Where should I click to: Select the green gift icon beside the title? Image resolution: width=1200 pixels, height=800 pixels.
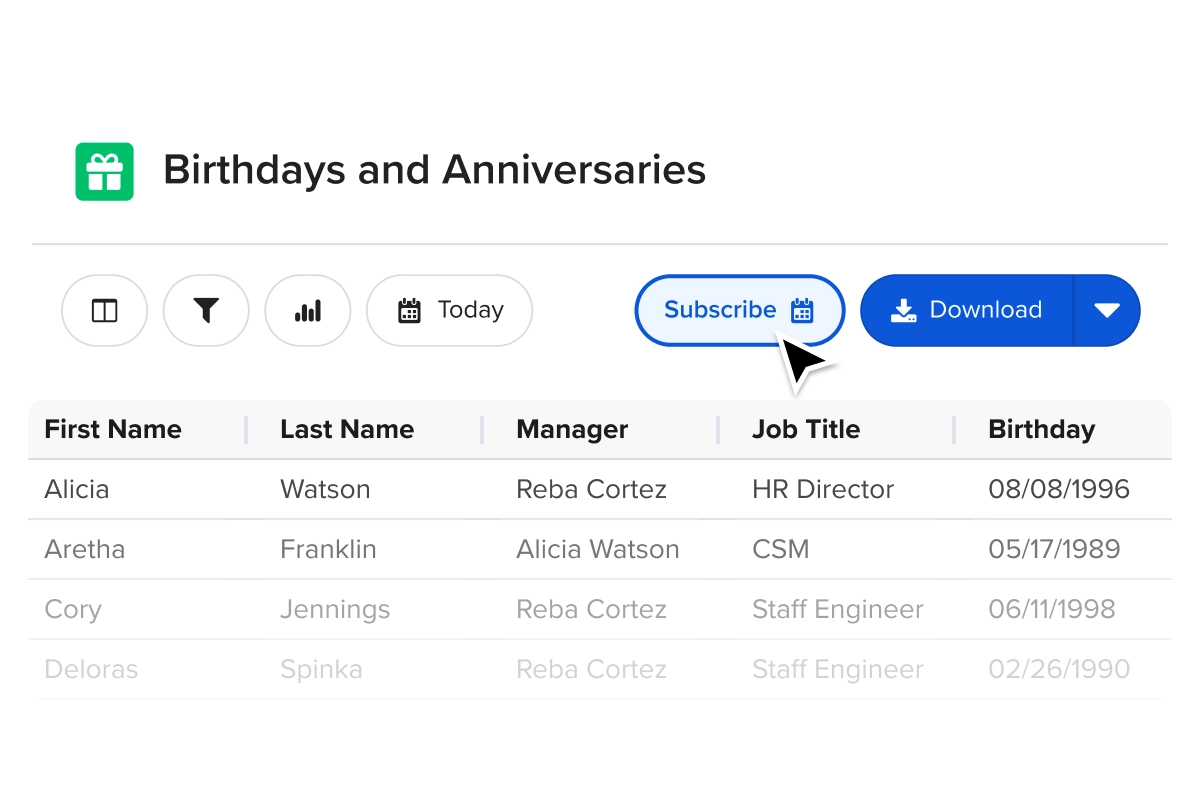pyautogui.click(x=104, y=170)
